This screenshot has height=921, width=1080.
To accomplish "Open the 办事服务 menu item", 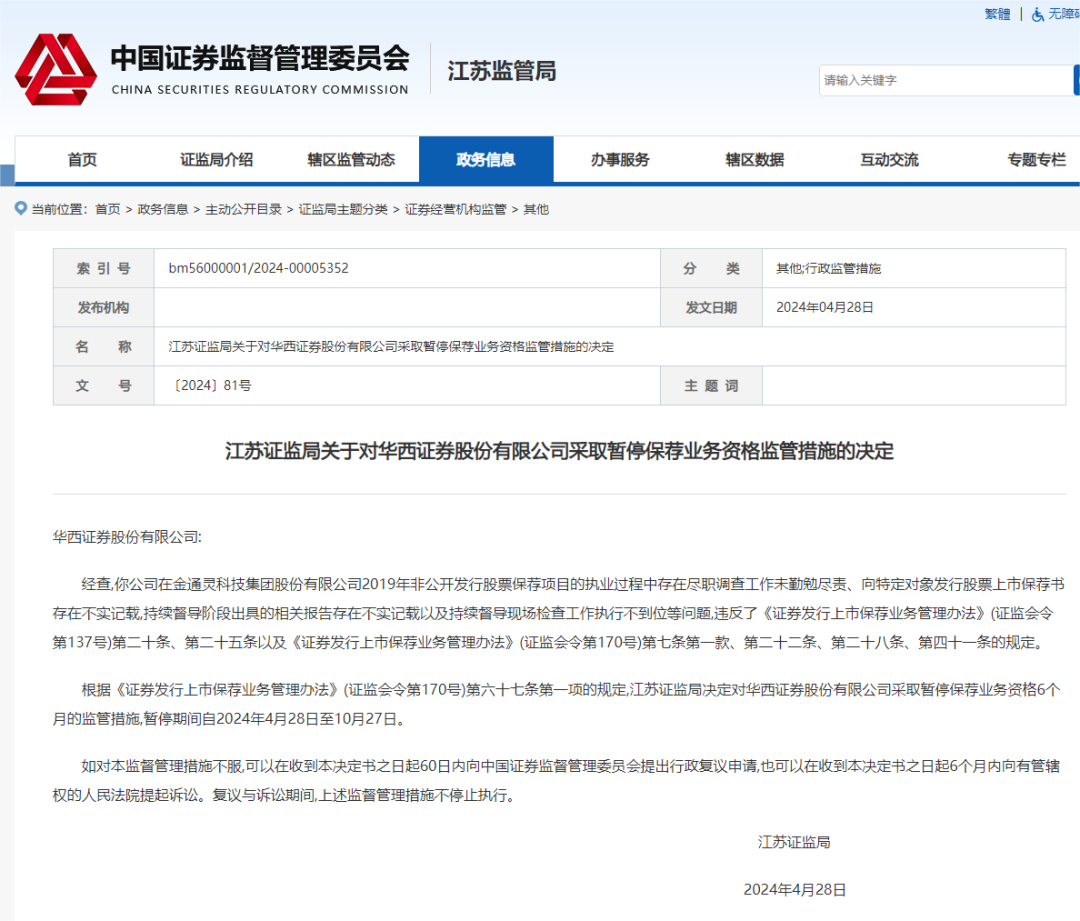I will click(618, 159).
